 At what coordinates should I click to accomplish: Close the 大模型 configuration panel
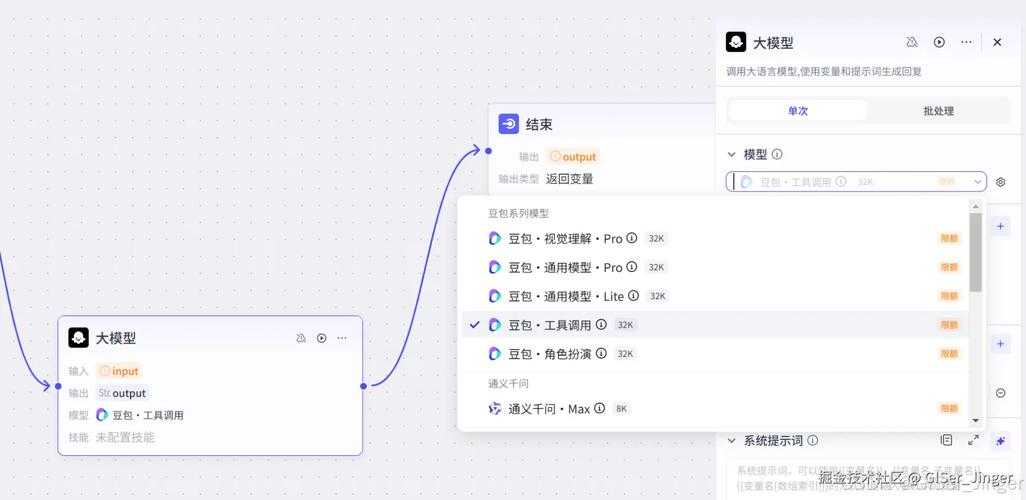[x=997, y=42]
